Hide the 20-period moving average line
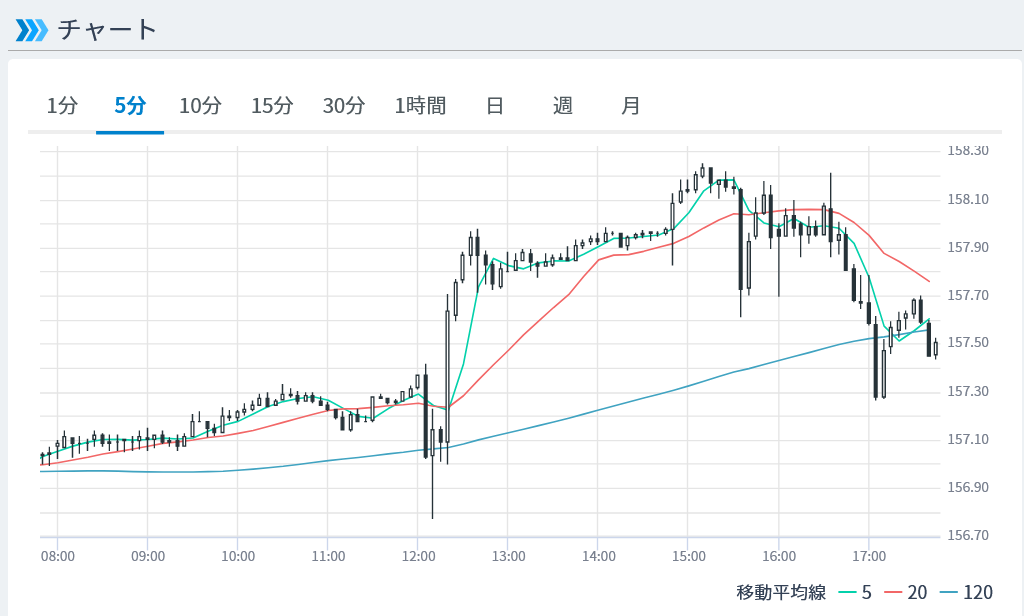1024x616 pixels. (904, 593)
